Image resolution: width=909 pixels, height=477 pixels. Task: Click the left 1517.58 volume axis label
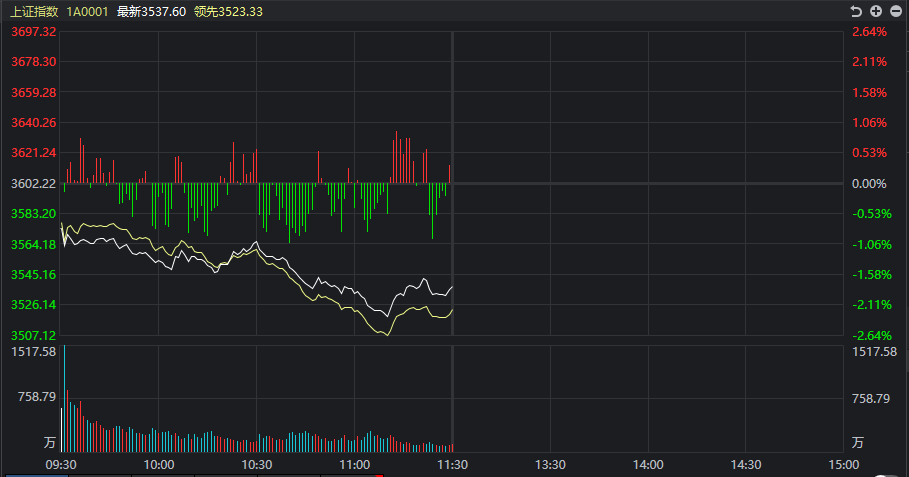34,352
